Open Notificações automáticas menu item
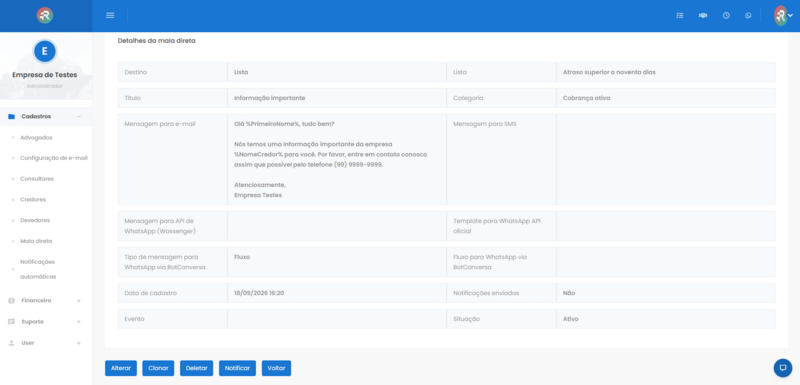This screenshot has width=800, height=385. [x=38, y=269]
